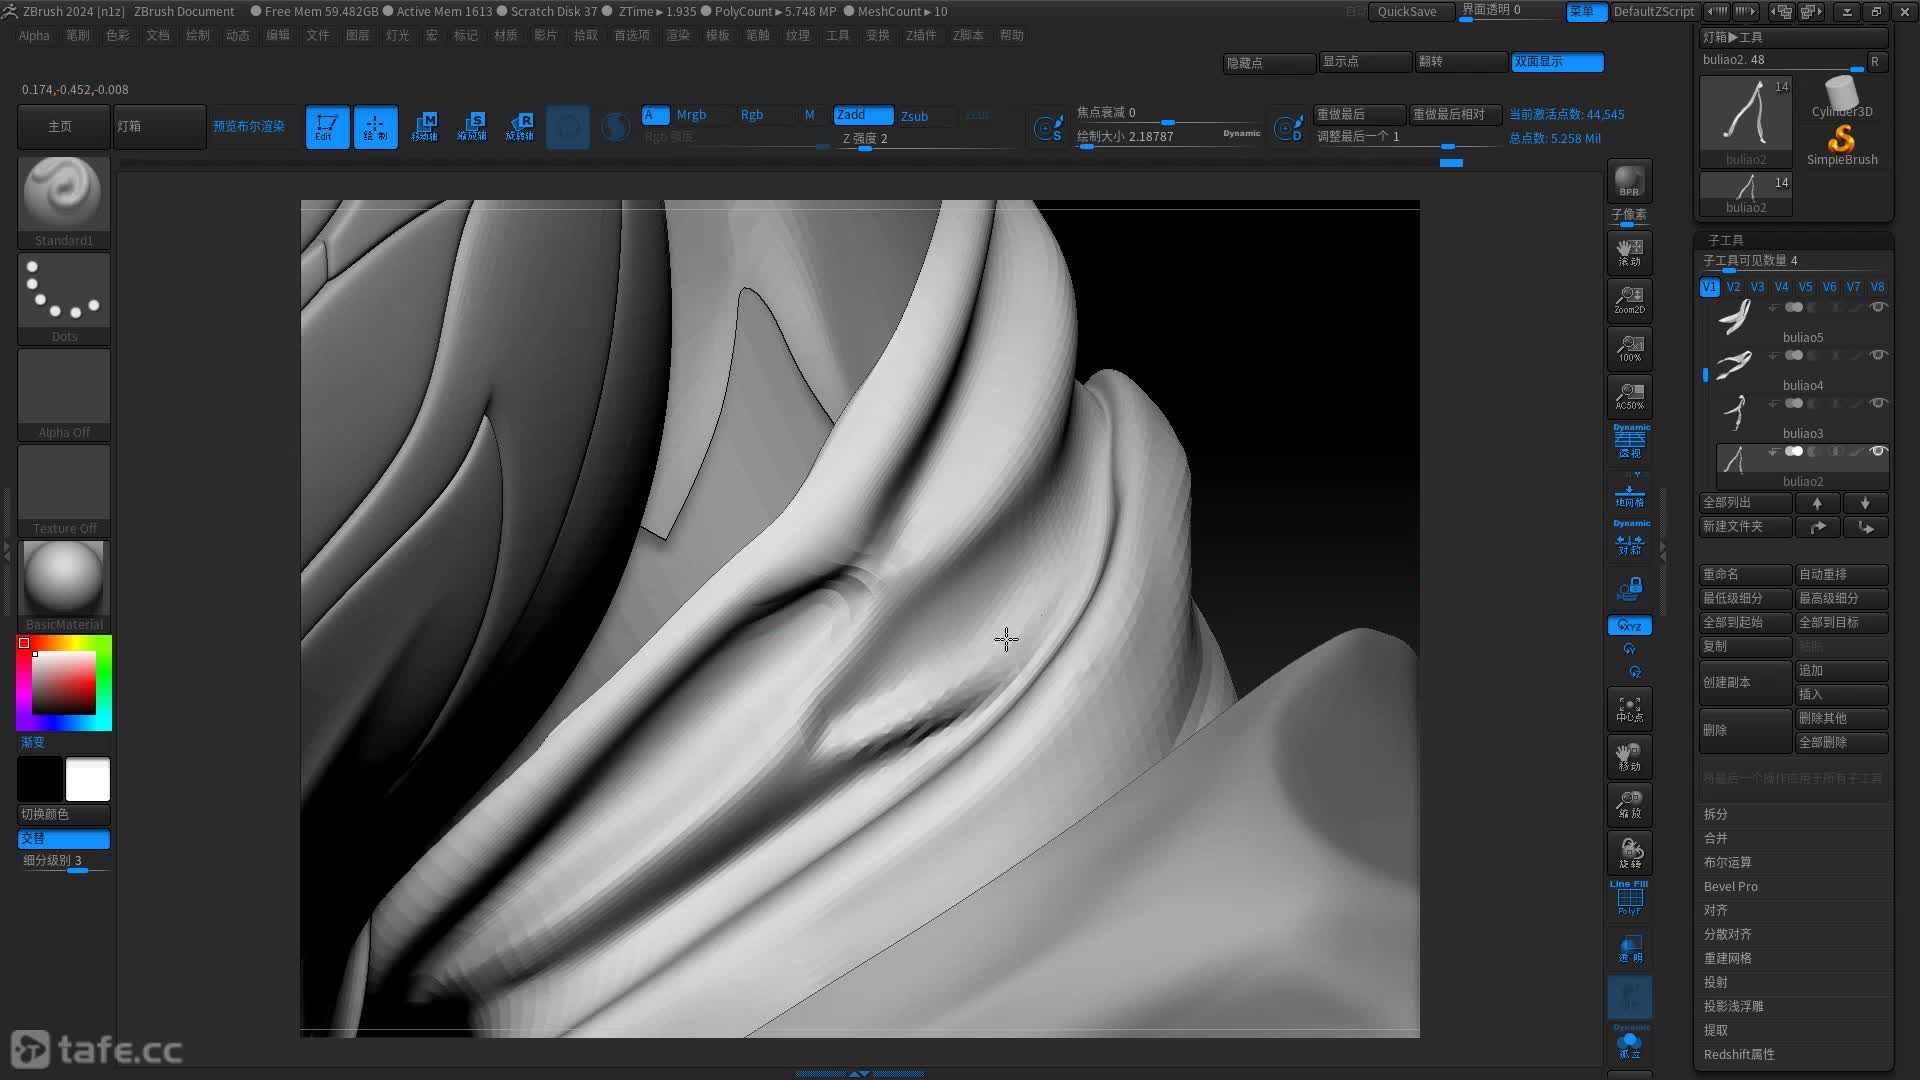Viewport: 1920px width, 1080px height.
Task: Select the buliao4 subtool thumbnail
Action: point(1735,366)
